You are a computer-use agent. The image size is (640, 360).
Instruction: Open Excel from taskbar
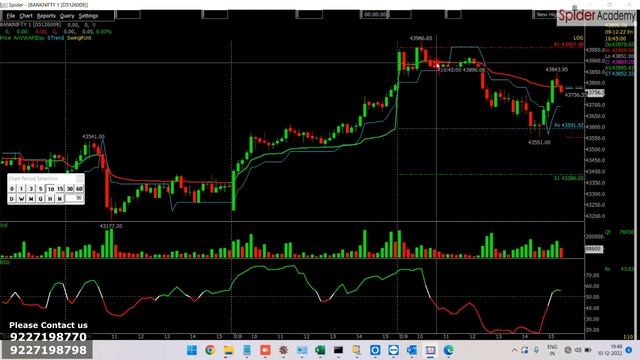[320, 350]
